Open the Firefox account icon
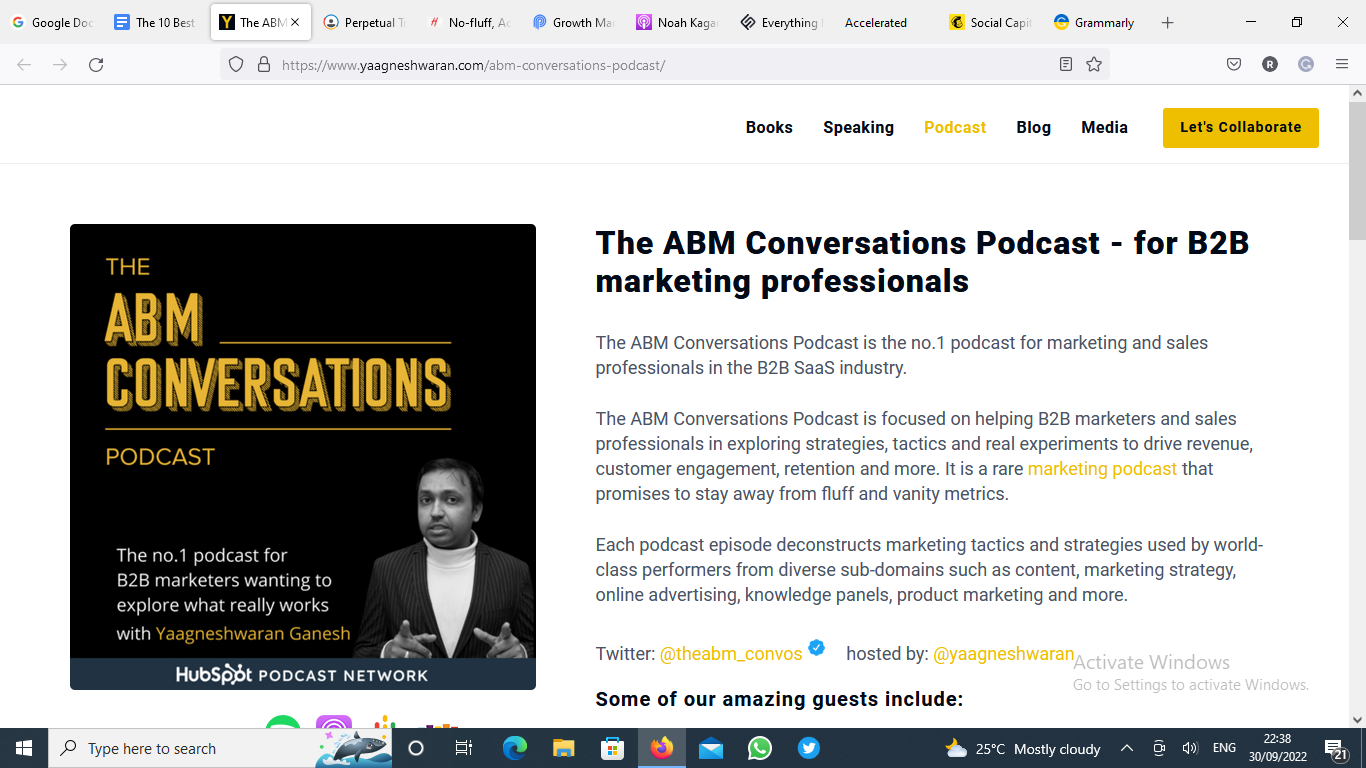 pos(1270,65)
